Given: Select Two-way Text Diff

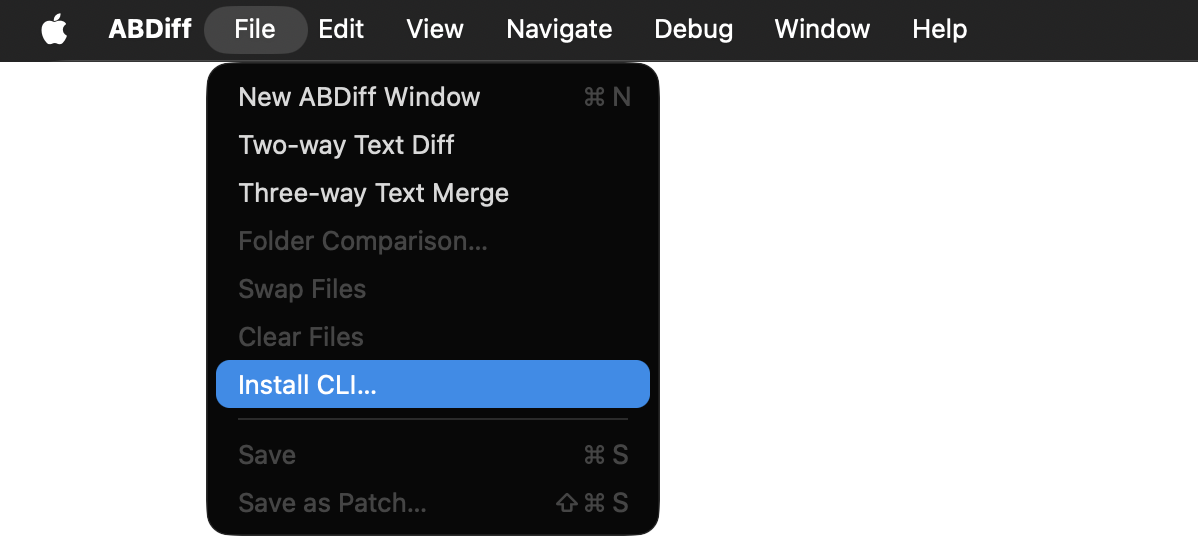Looking at the screenshot, I should coord(346,145).
